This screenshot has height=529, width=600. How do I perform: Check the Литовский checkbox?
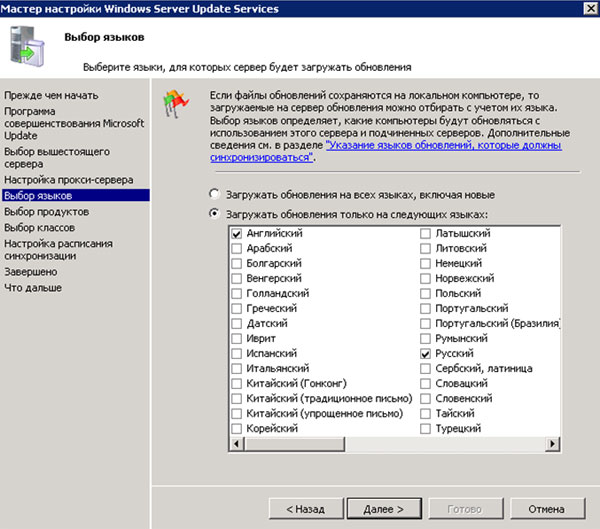tap(425, 248)
